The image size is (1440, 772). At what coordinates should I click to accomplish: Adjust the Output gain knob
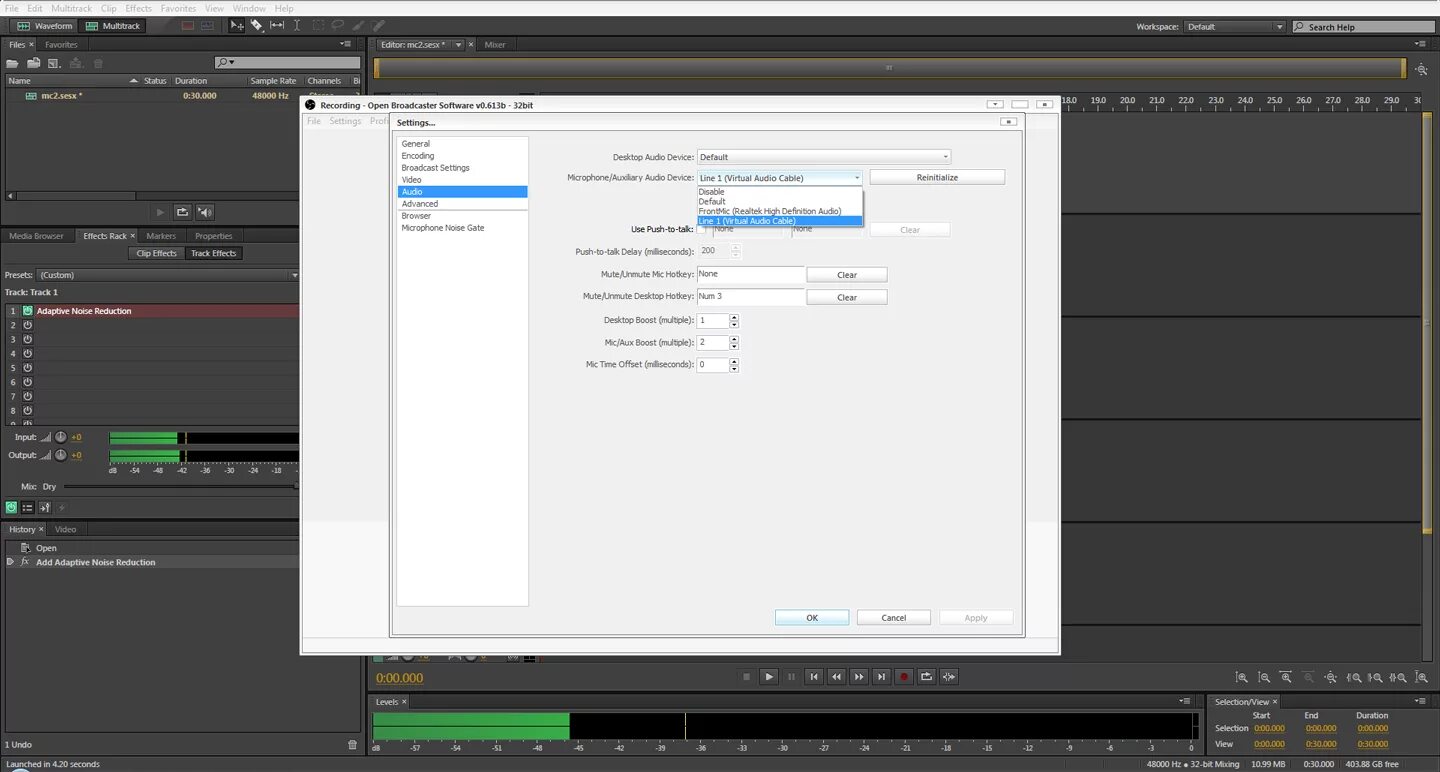click(x=60, y=455)
